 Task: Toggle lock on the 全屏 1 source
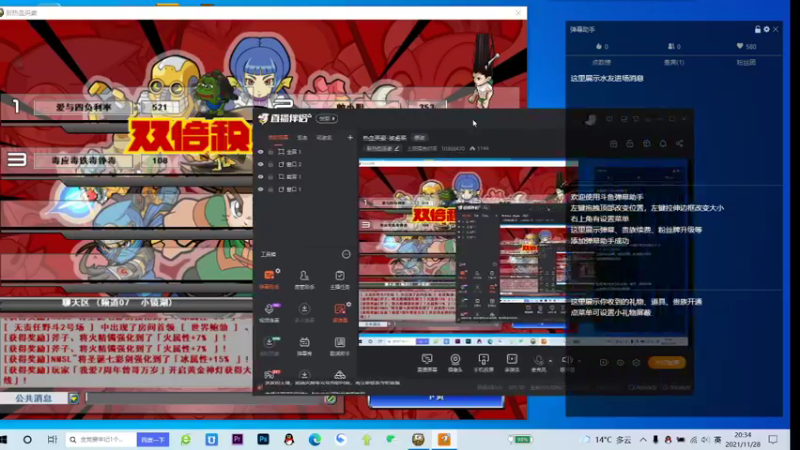[x=271, y=152]
